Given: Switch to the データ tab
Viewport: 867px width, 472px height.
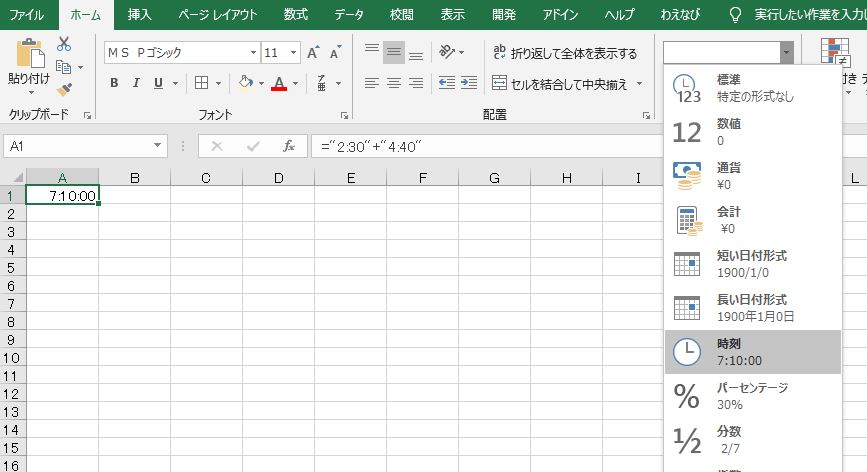Looking at the screenshot, I should (x=349, y=14).
